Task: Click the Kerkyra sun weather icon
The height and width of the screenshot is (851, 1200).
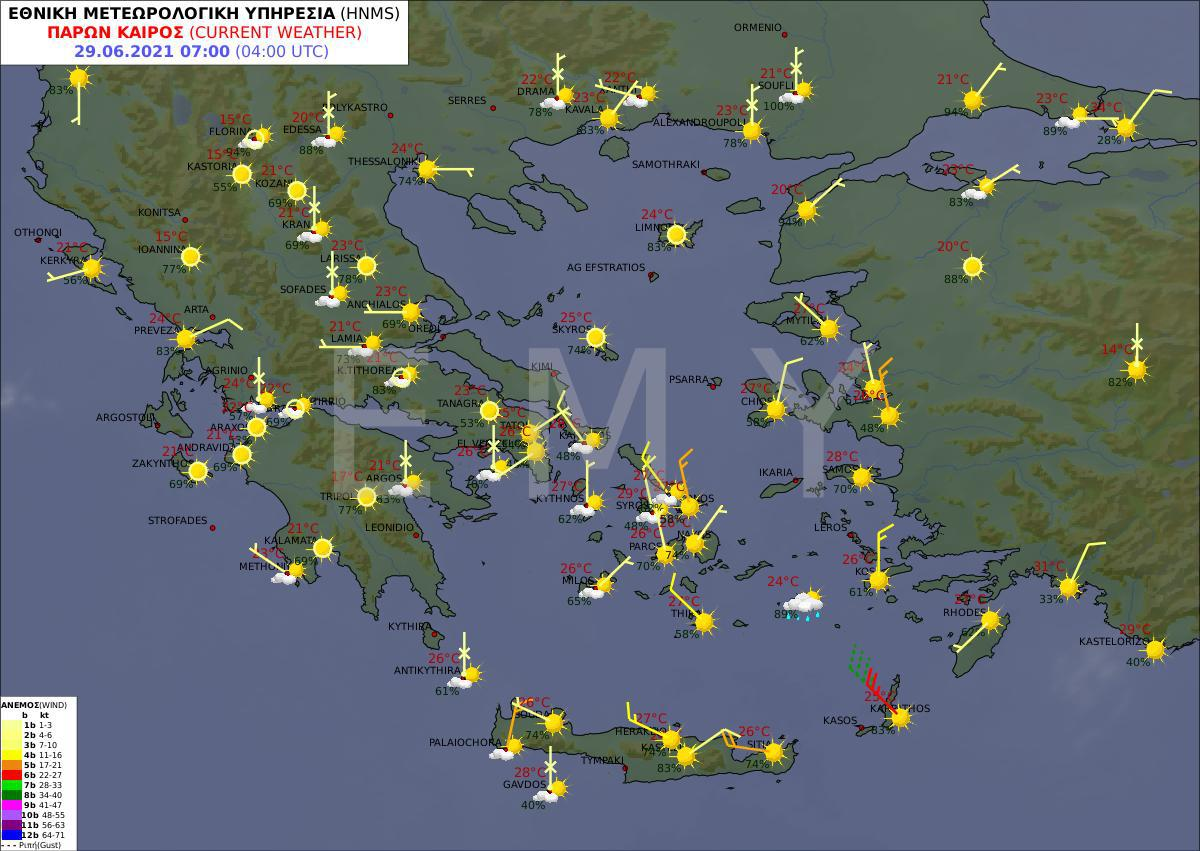Action: point(92,268)
